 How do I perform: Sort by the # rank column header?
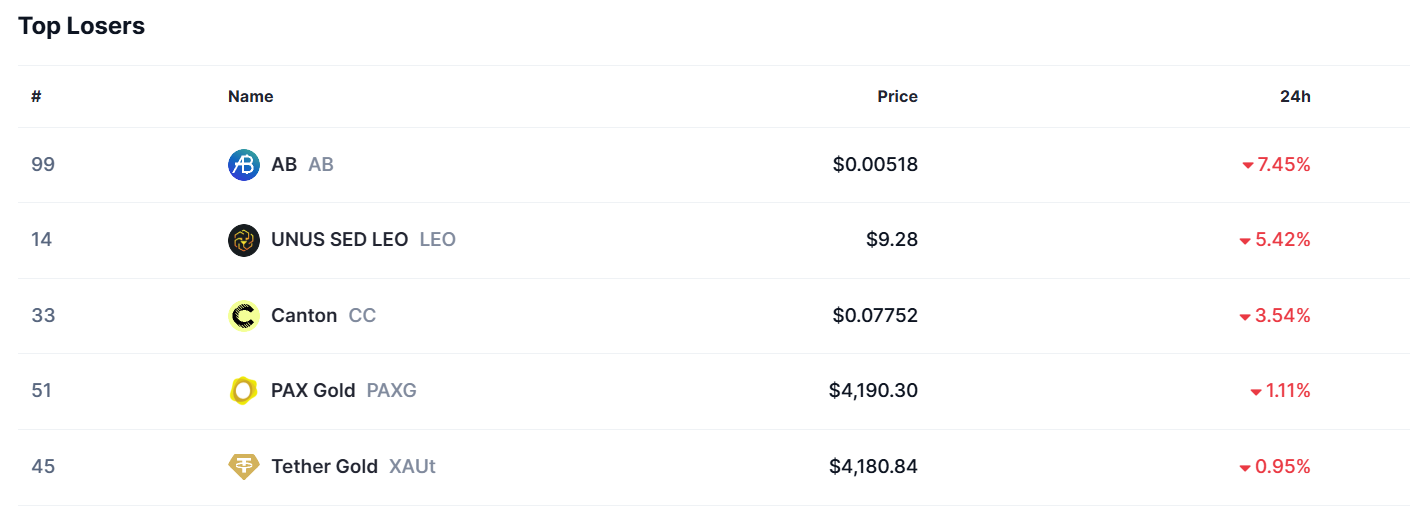click(x=36, y=97)
